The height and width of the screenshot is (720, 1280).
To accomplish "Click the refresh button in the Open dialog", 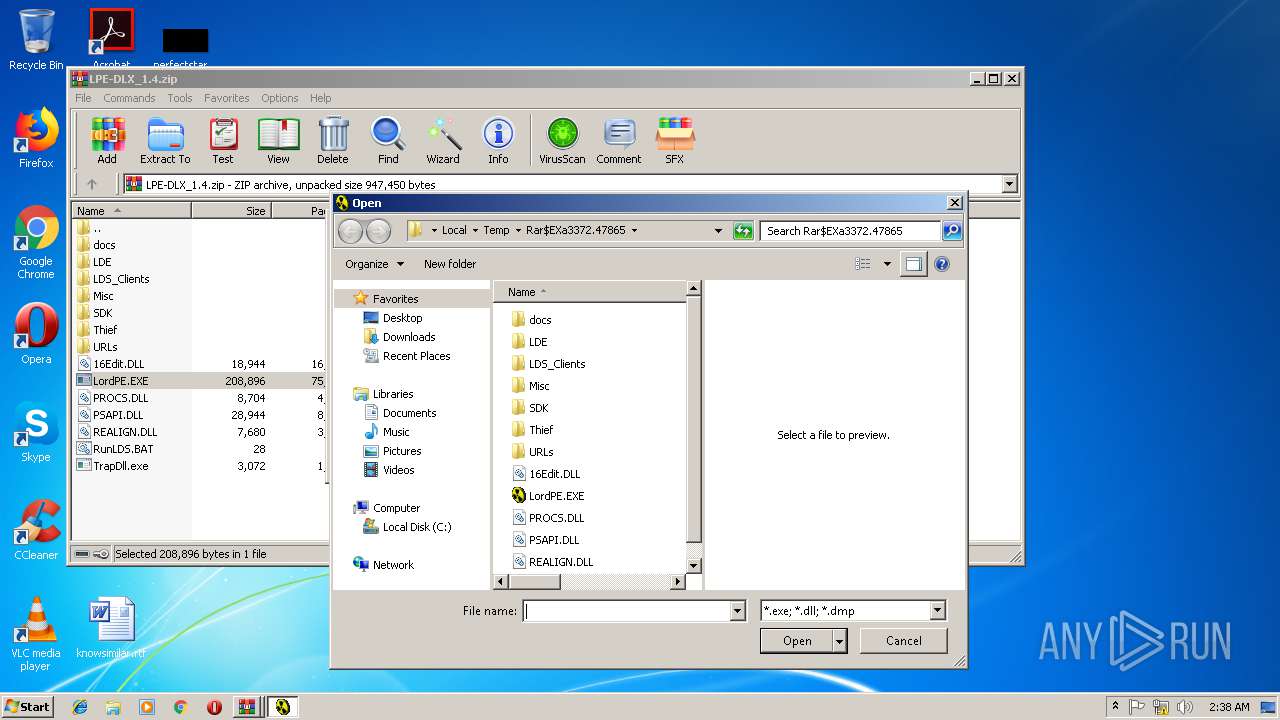I will (x=743, y=231).
